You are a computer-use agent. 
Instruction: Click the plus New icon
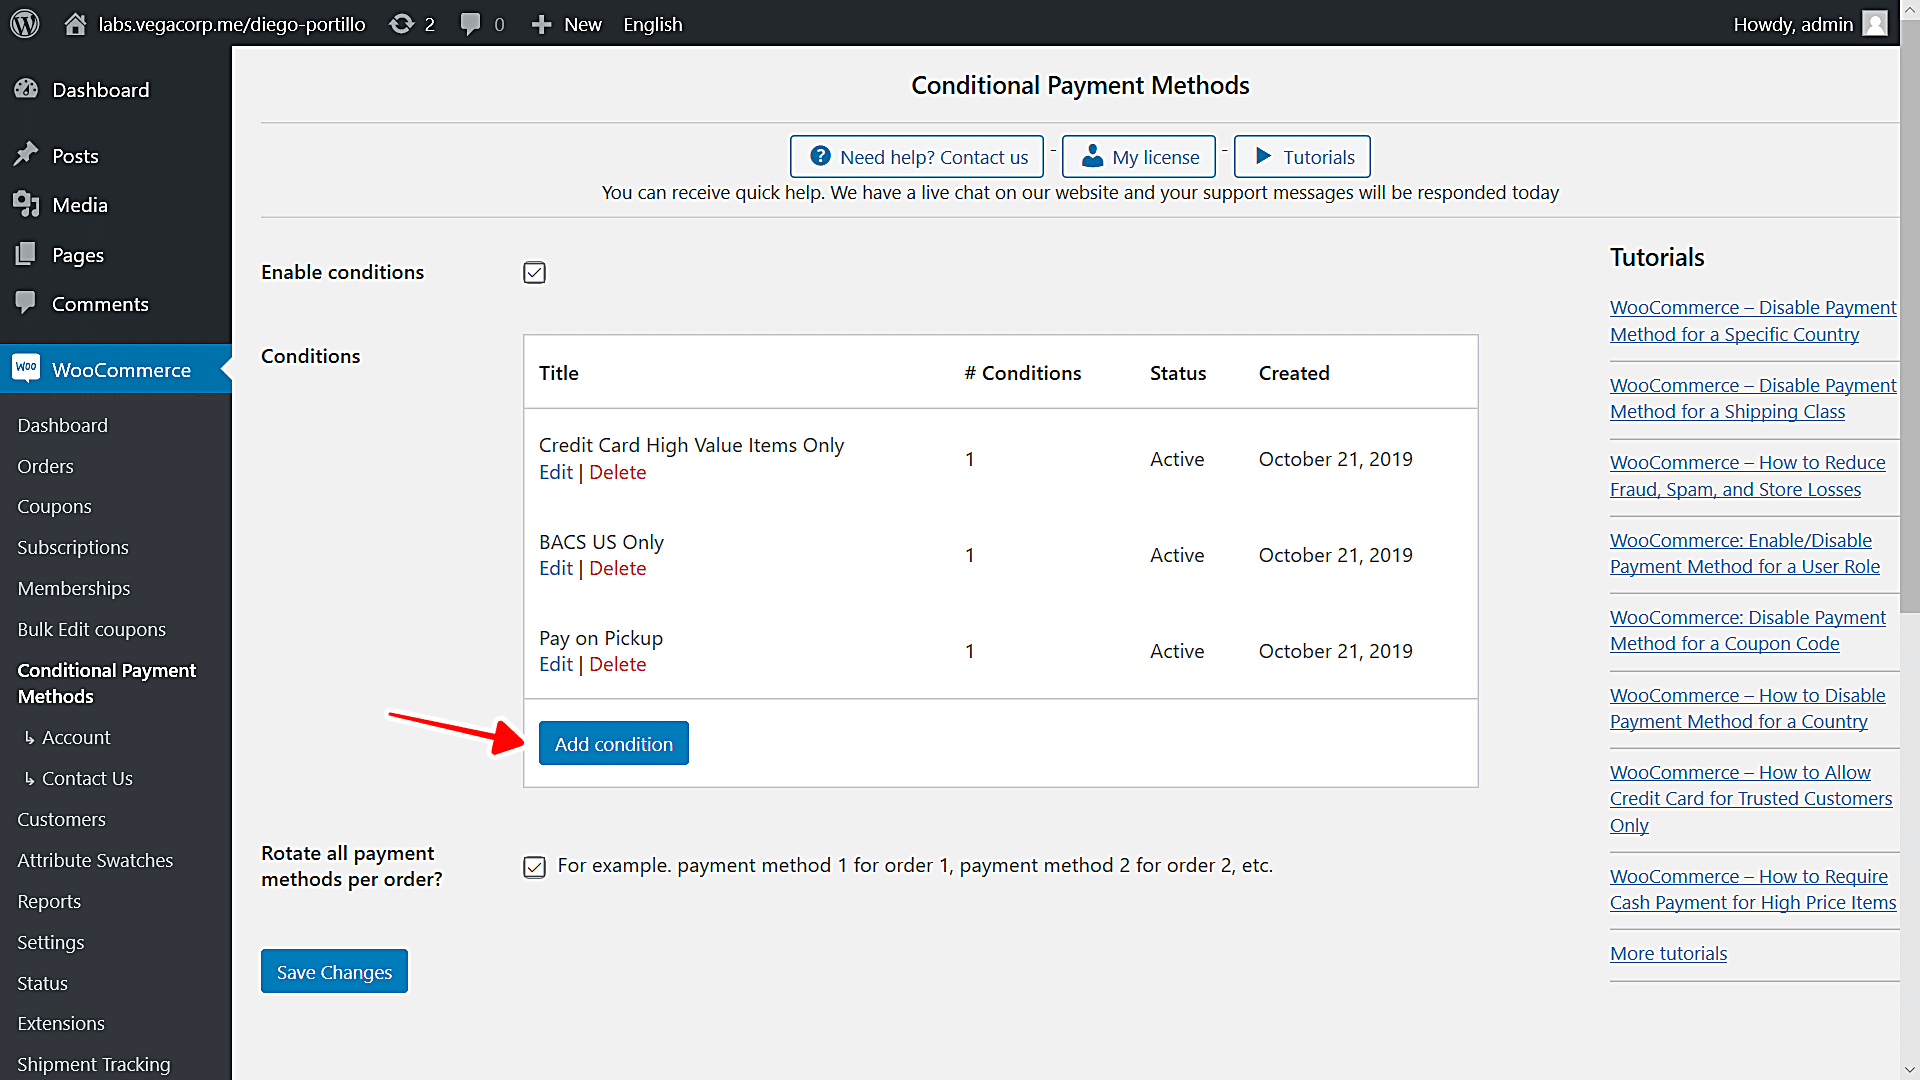point(541,24)
